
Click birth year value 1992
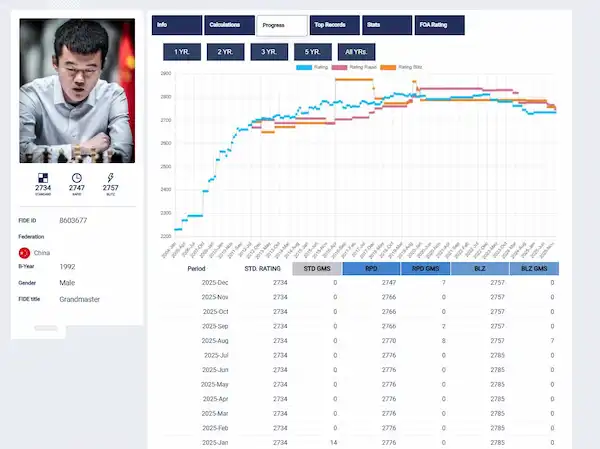coord(67,267)
